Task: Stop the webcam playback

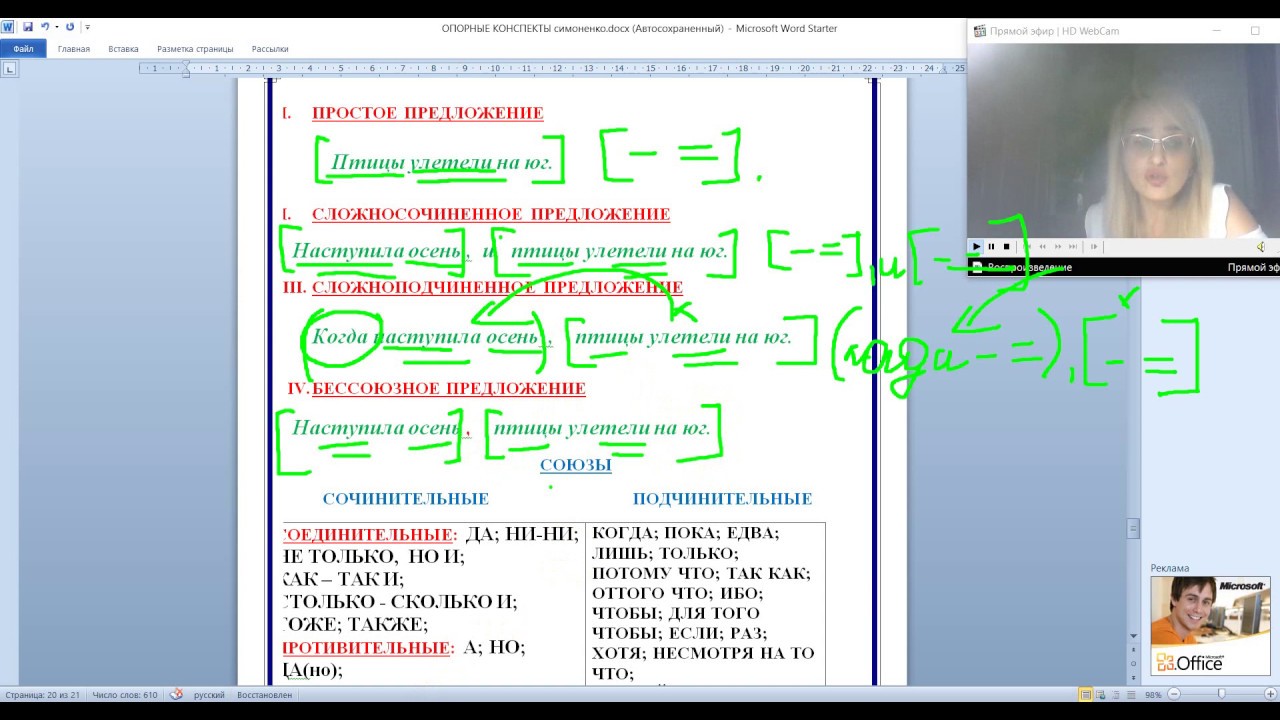Action: click(1006, 247)
